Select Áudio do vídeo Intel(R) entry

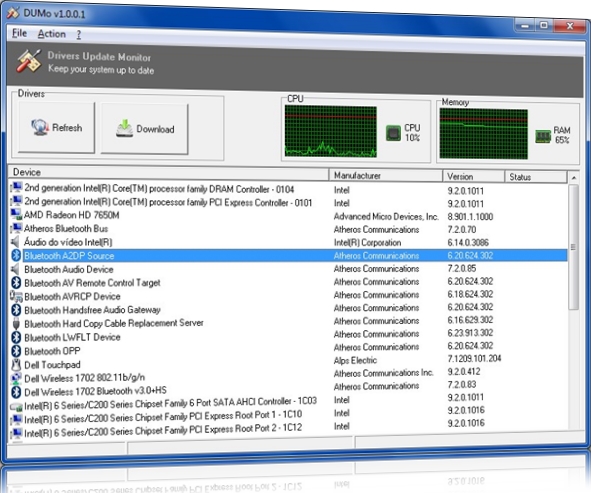(x=68, y=242)
